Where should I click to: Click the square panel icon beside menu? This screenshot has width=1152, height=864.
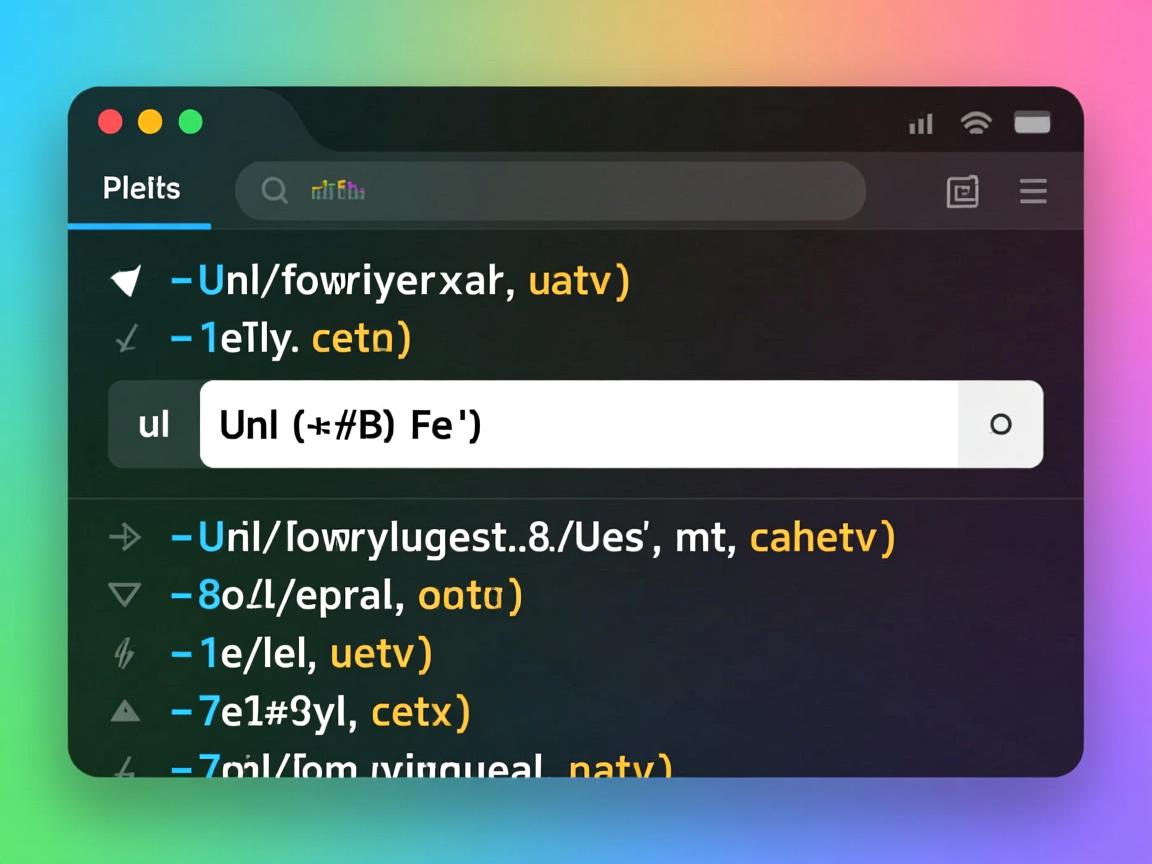[x=962, y=191]
